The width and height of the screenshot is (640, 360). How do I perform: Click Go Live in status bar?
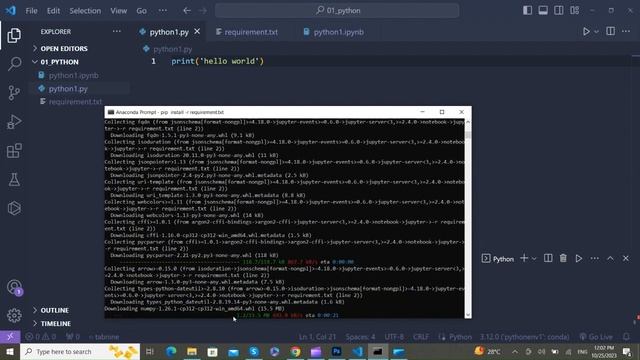596,337
